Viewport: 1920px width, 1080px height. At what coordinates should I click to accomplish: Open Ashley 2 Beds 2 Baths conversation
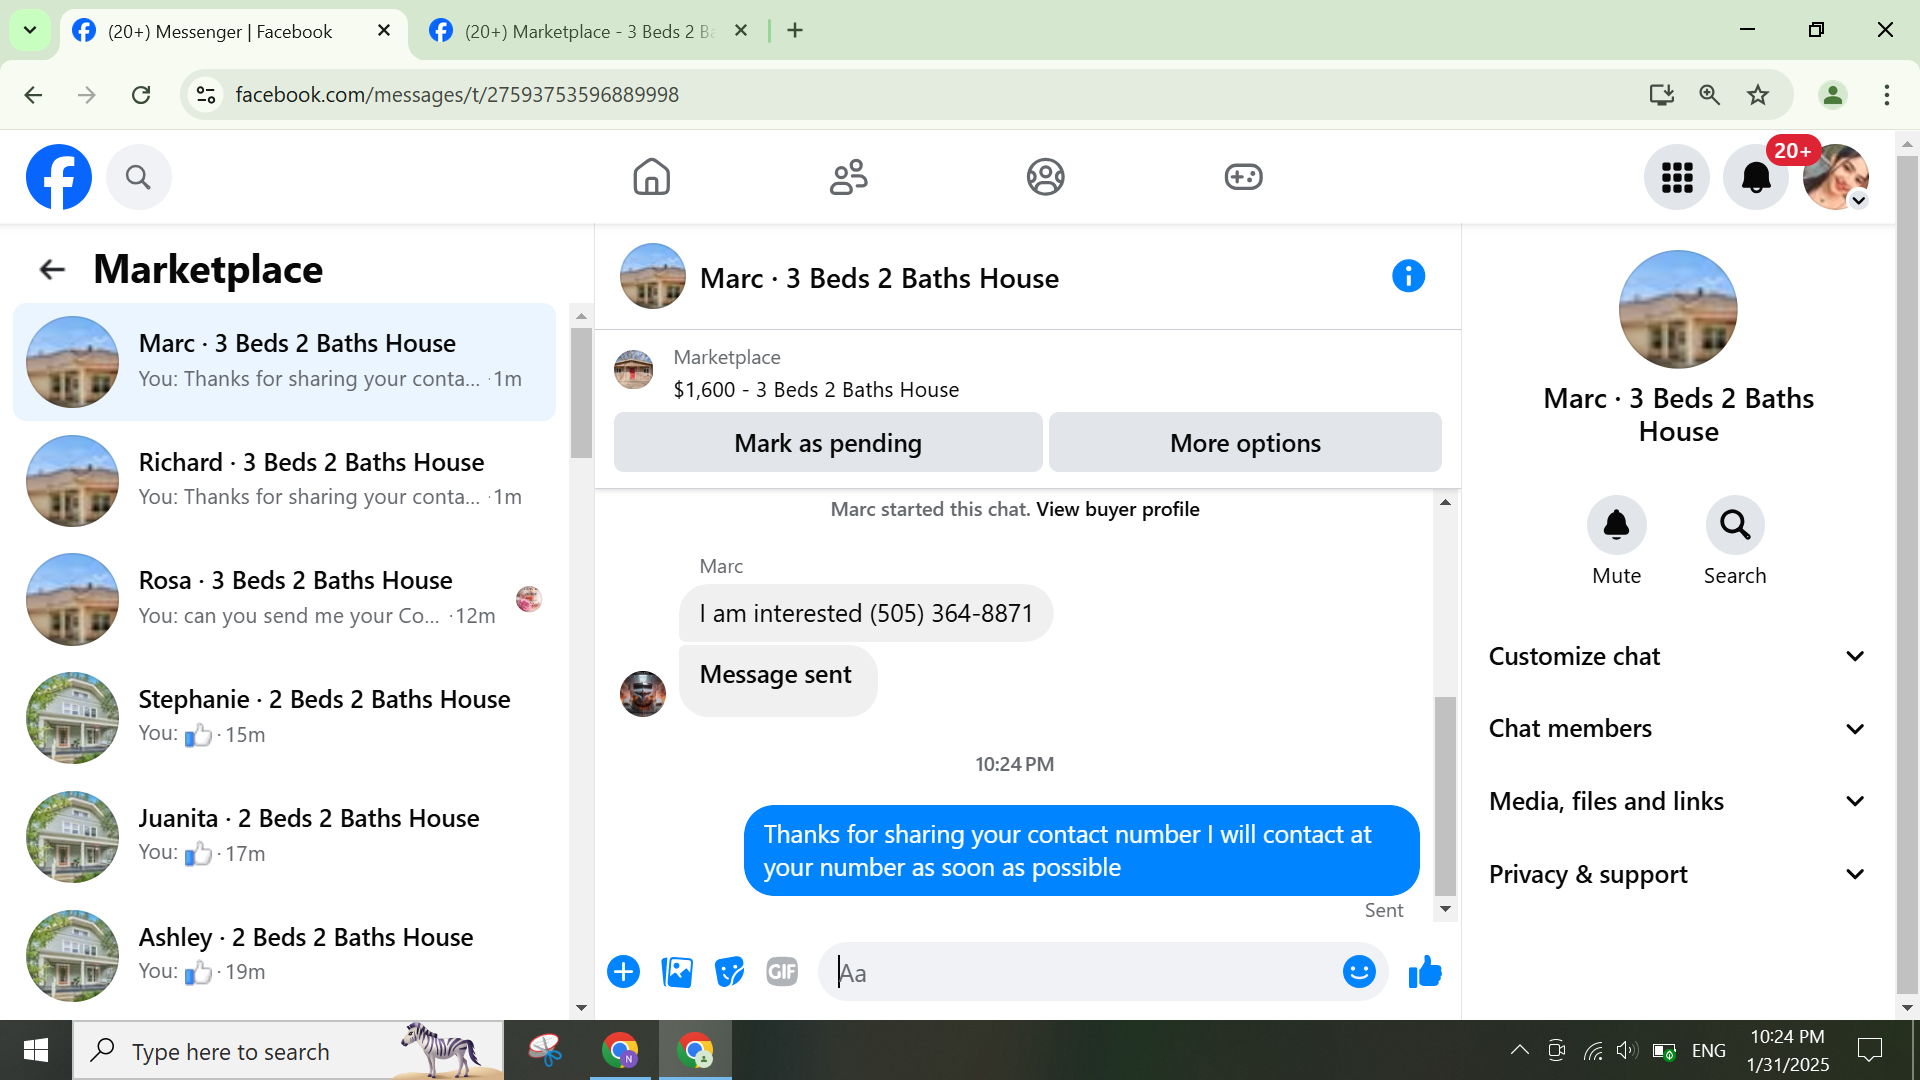[x=284, y=955]
